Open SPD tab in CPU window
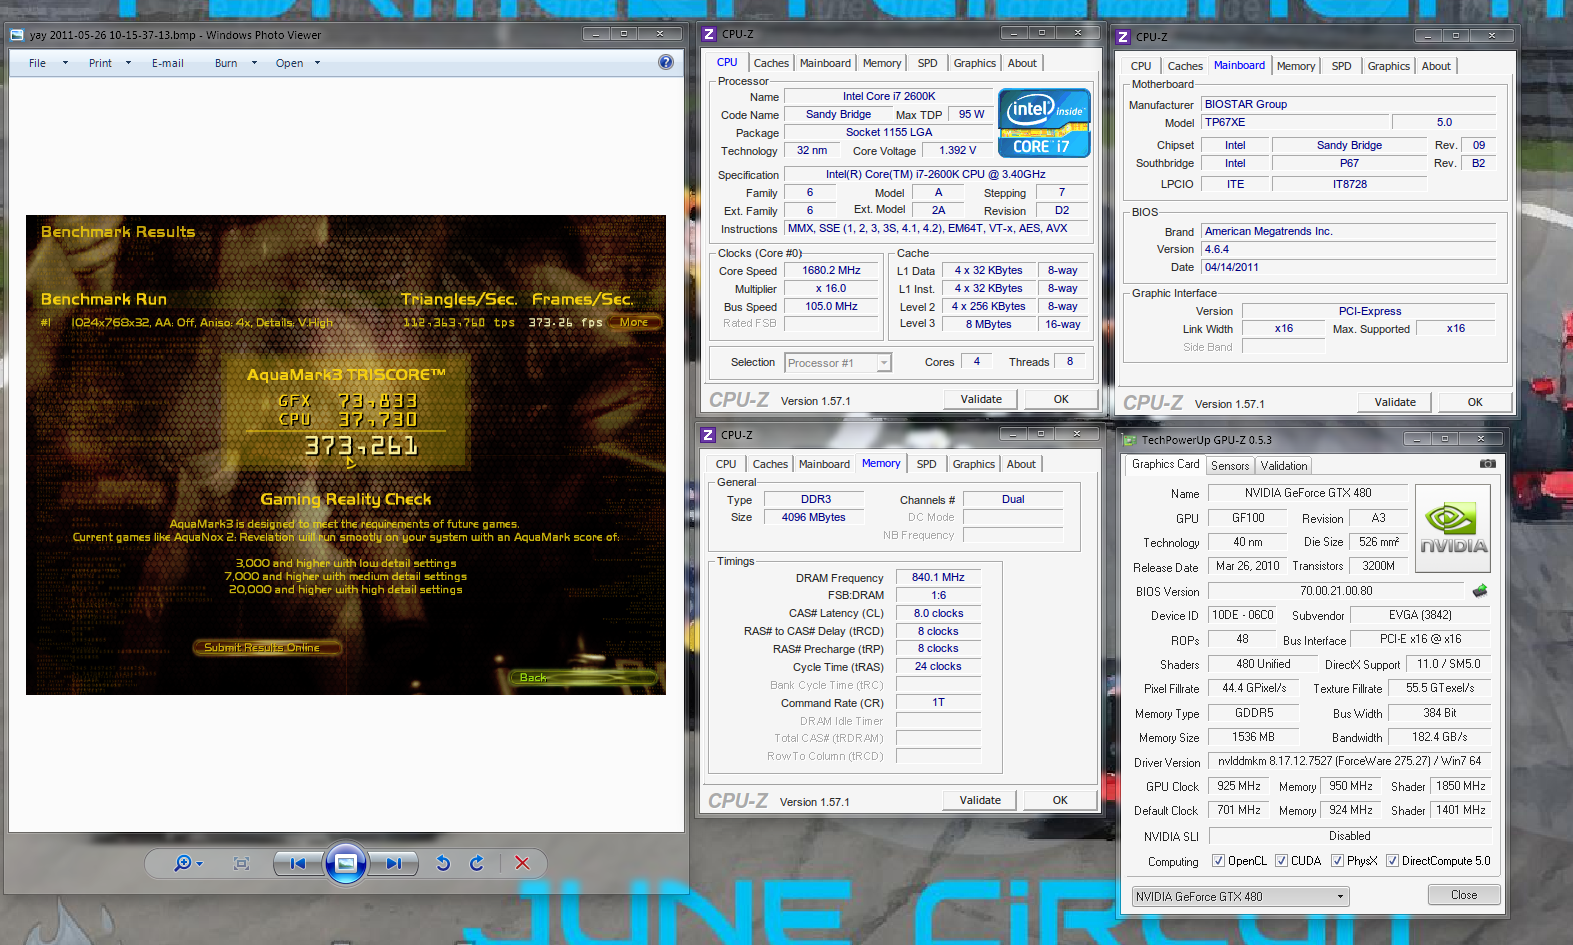Image resolution: width=1573 pixels, height=945 pixels. click(928, 63)
